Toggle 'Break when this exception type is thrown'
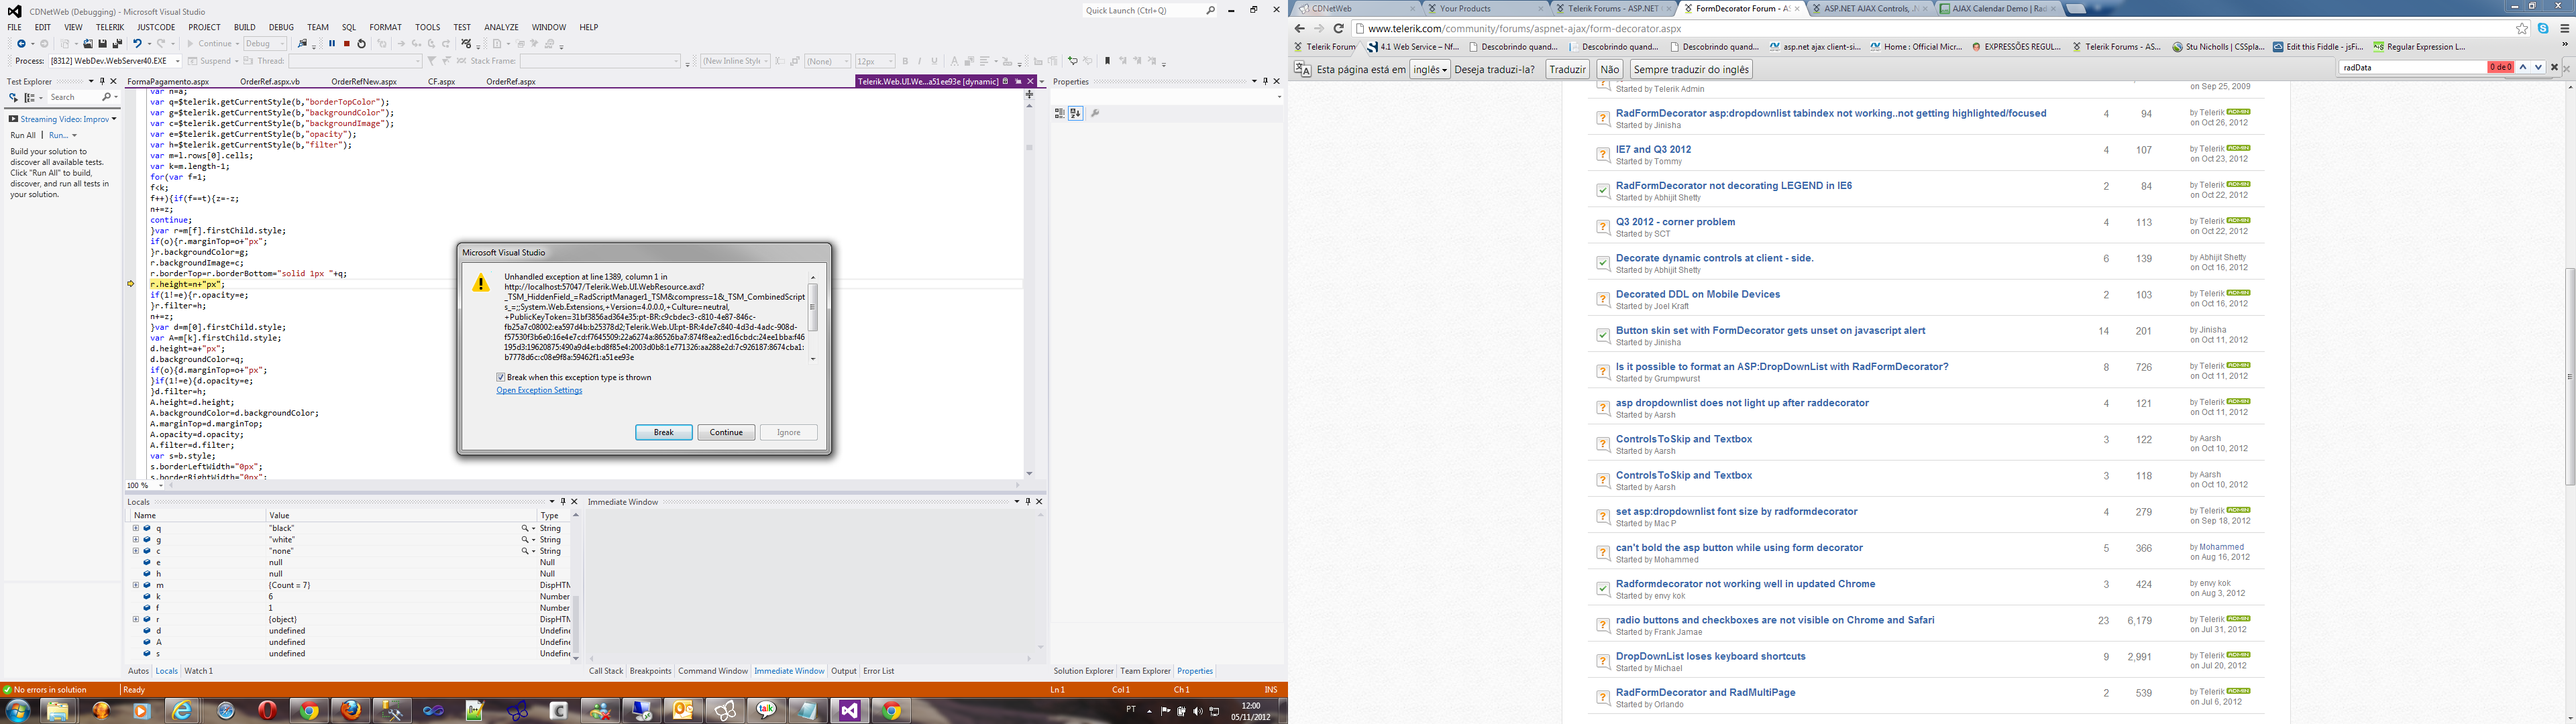 point(501,378)
